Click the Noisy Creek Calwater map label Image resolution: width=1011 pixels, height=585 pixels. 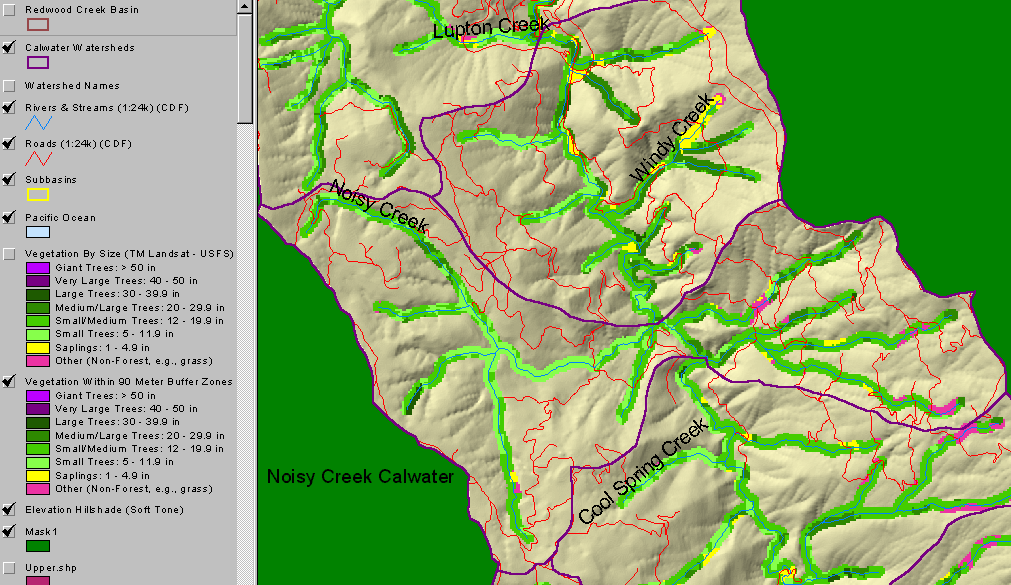(x=360, y=477)
